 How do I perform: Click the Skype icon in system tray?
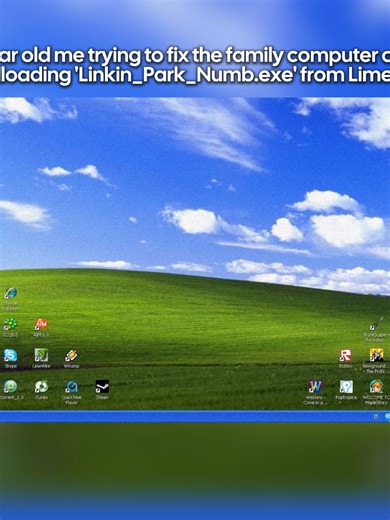coord(387,416)
